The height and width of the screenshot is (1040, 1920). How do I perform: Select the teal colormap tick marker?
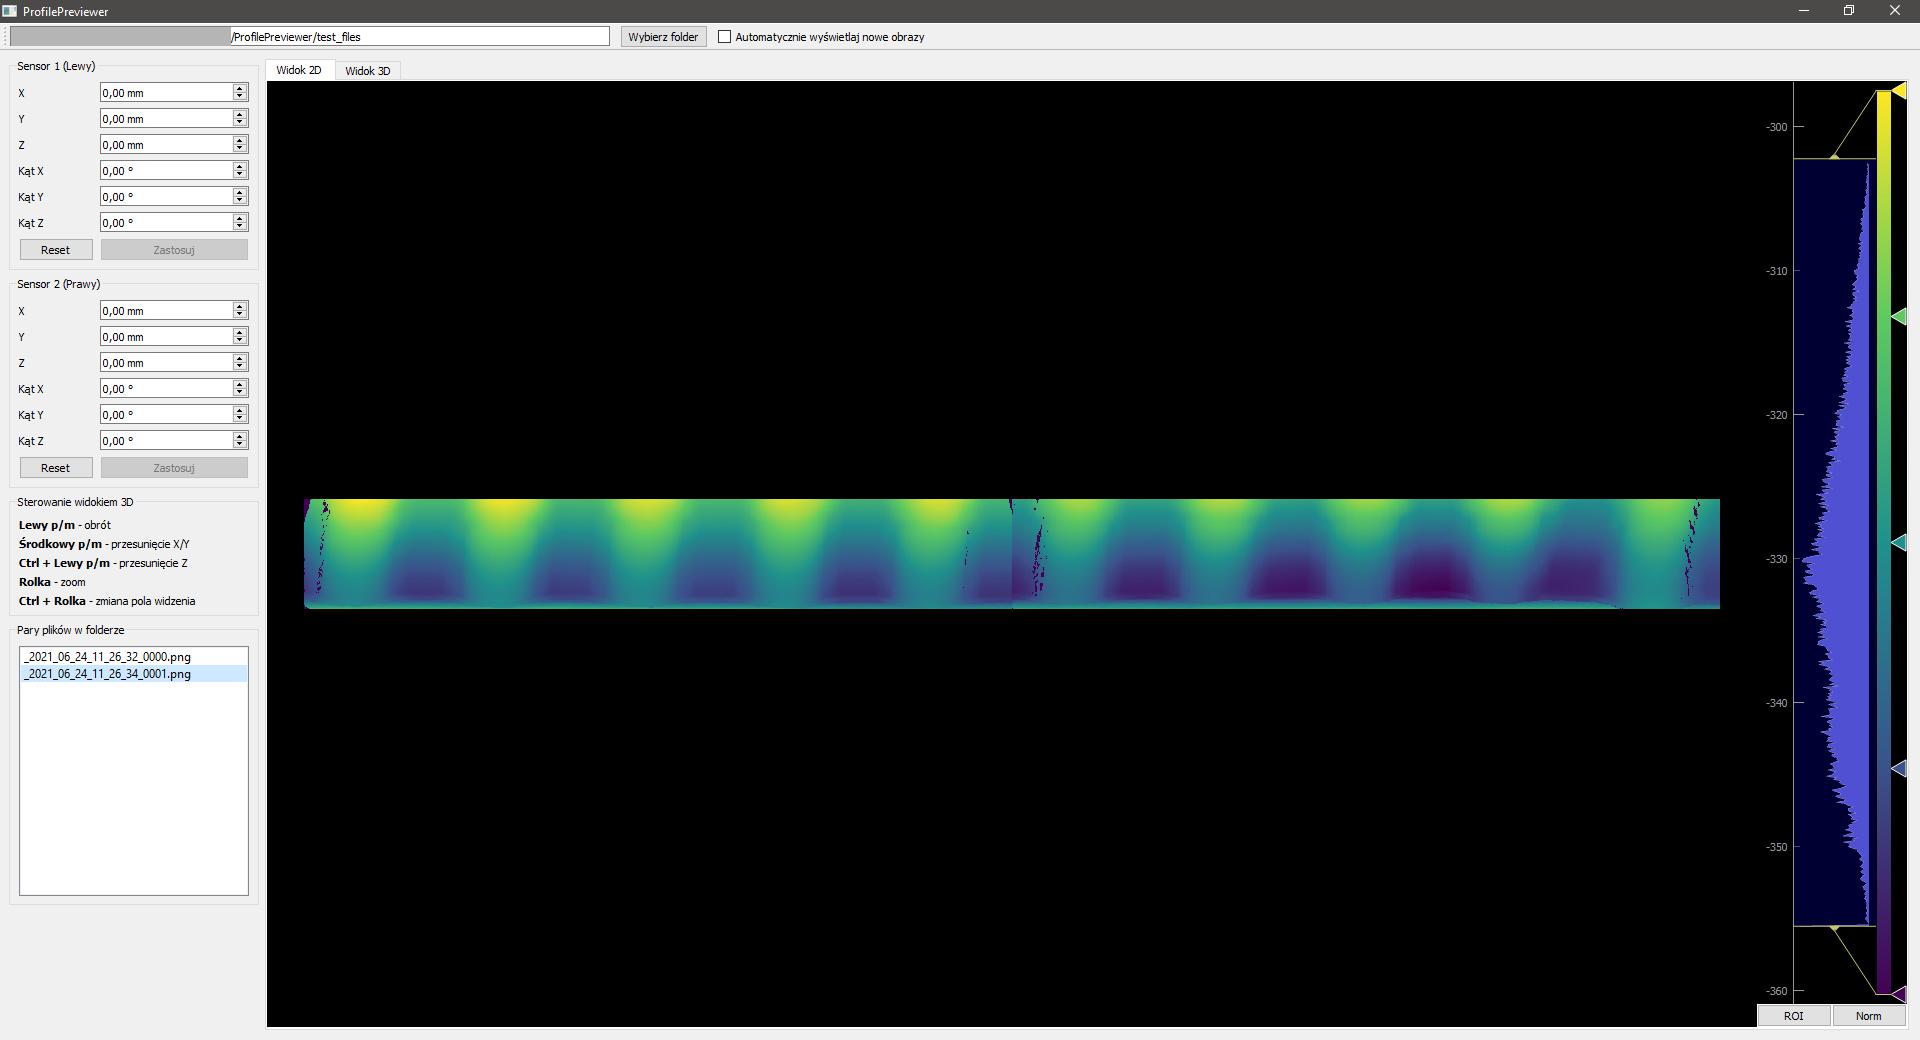click(1898, 542)
